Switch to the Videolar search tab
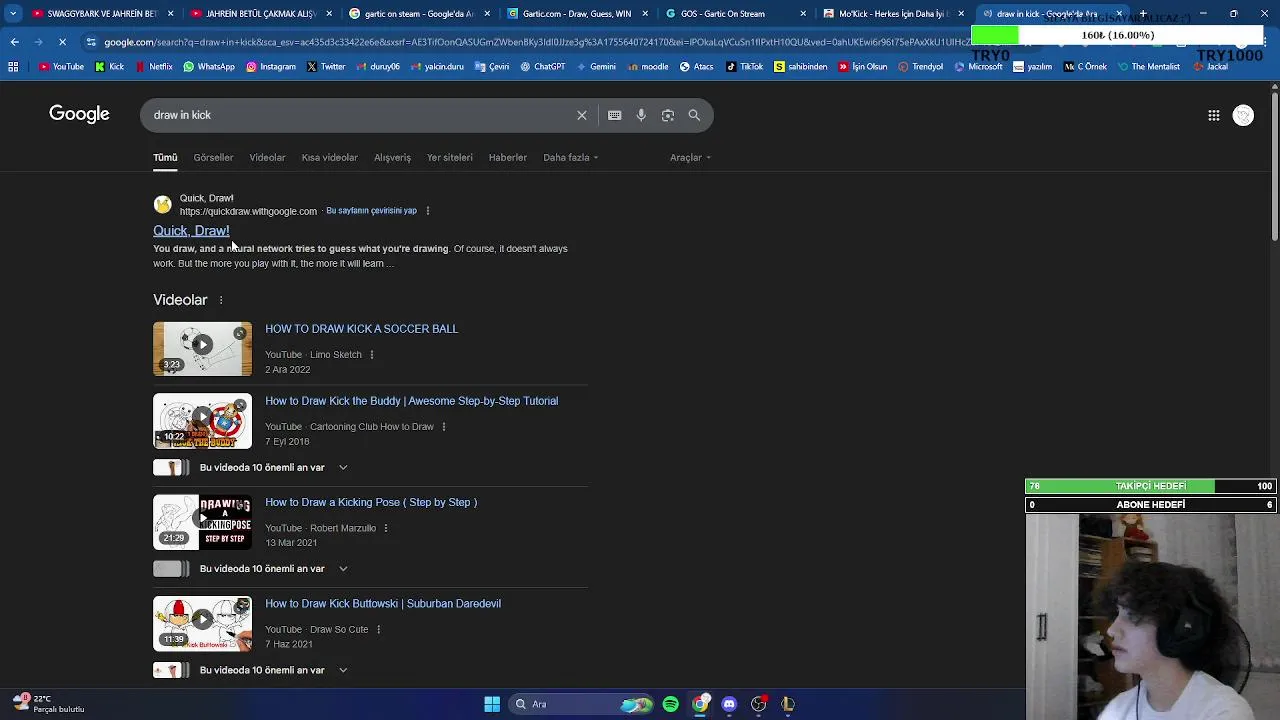1280x720 pixels. (x=267, y=158)
